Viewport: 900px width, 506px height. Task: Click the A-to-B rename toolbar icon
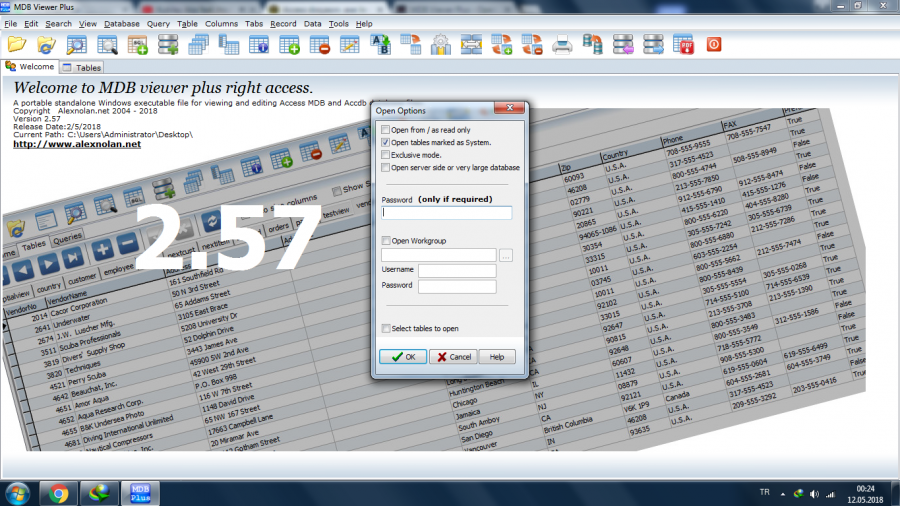click(381, 44)
